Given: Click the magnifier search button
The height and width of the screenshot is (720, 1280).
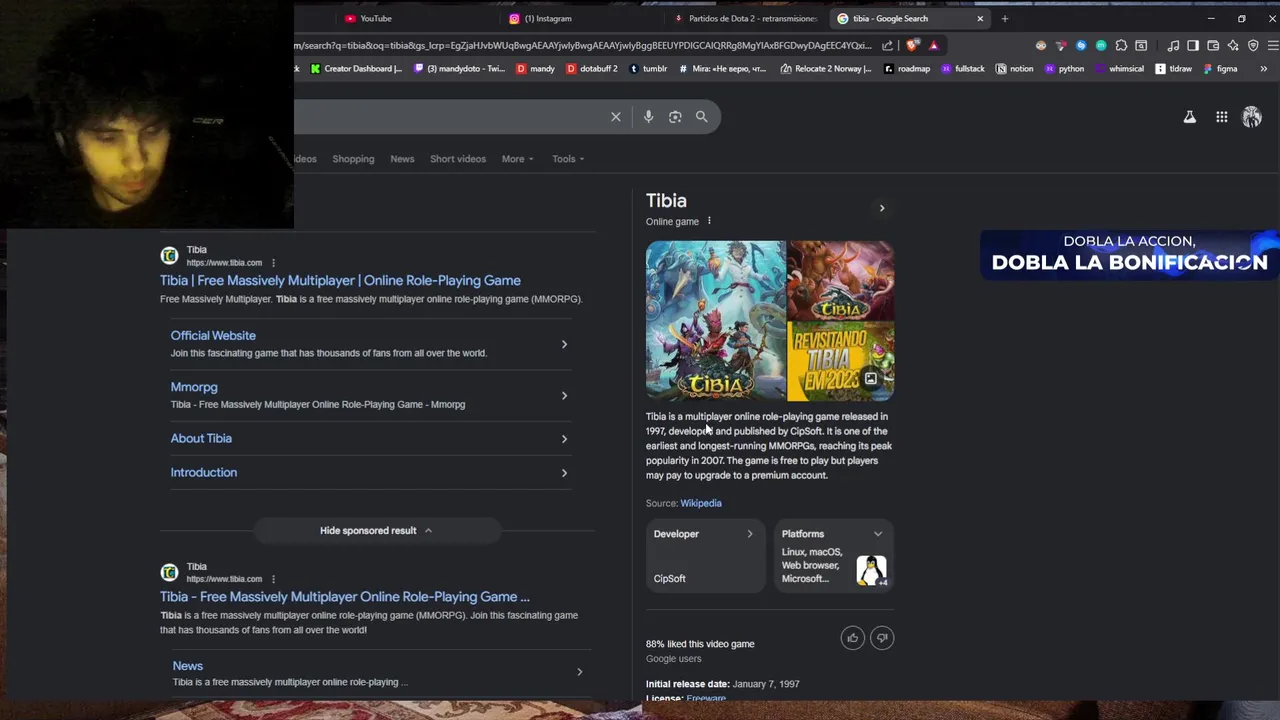Looking at the screenshot, I should click(701, 117).
